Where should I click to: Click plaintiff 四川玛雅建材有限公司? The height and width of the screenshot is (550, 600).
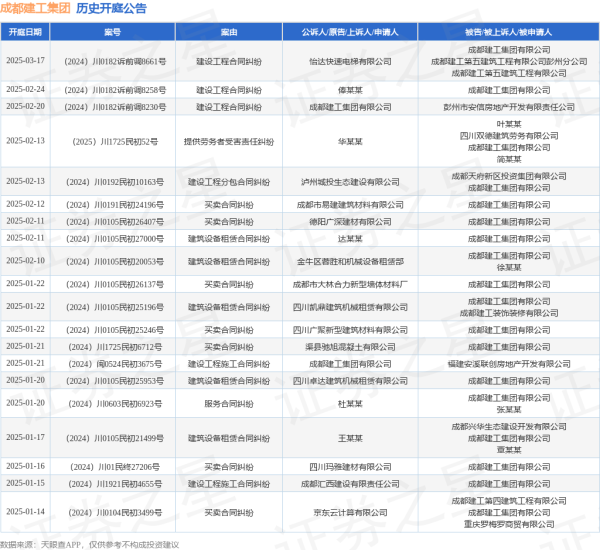tap(350, 467)
